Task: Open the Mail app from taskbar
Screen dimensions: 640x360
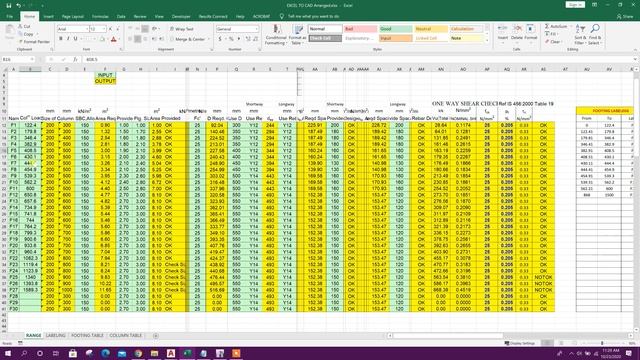Action: [x=122, y=353]
